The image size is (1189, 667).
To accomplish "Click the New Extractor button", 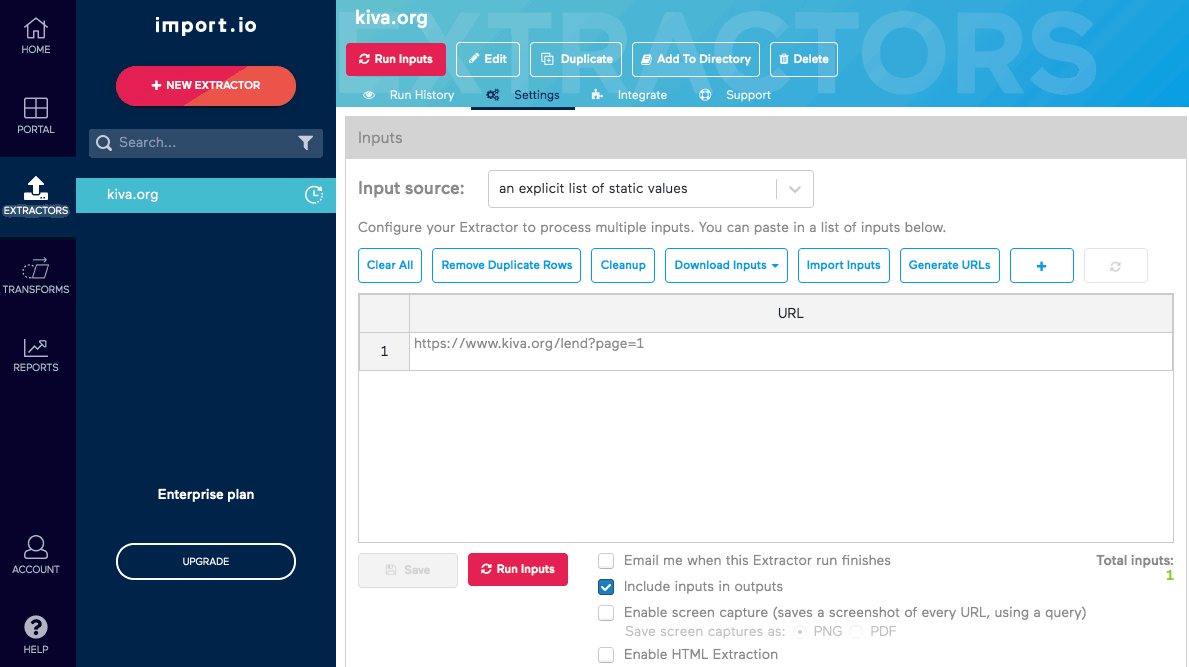I will [206, 86].
